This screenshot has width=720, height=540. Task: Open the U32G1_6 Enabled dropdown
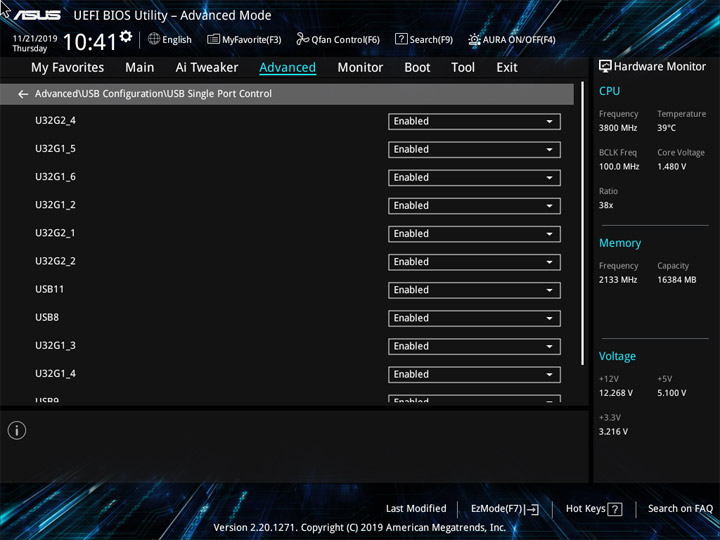[x=474, y=178]
